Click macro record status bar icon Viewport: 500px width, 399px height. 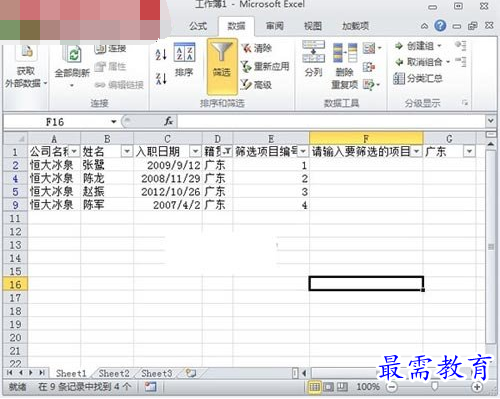(150, 387)
